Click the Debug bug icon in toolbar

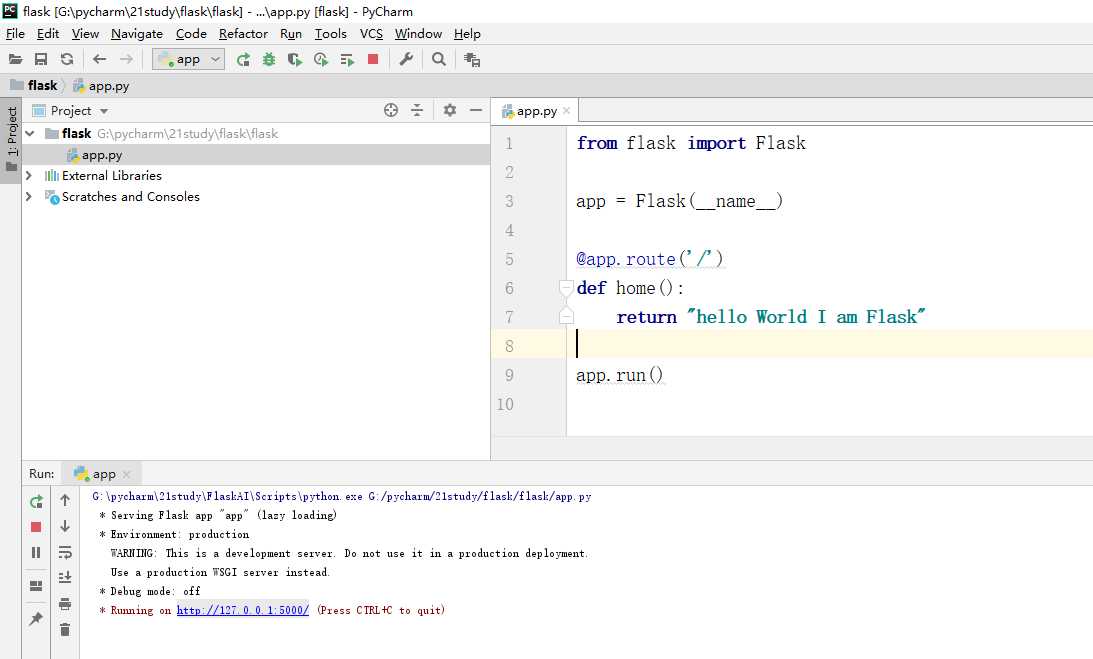pyautogui.click(x=269, y=59)
